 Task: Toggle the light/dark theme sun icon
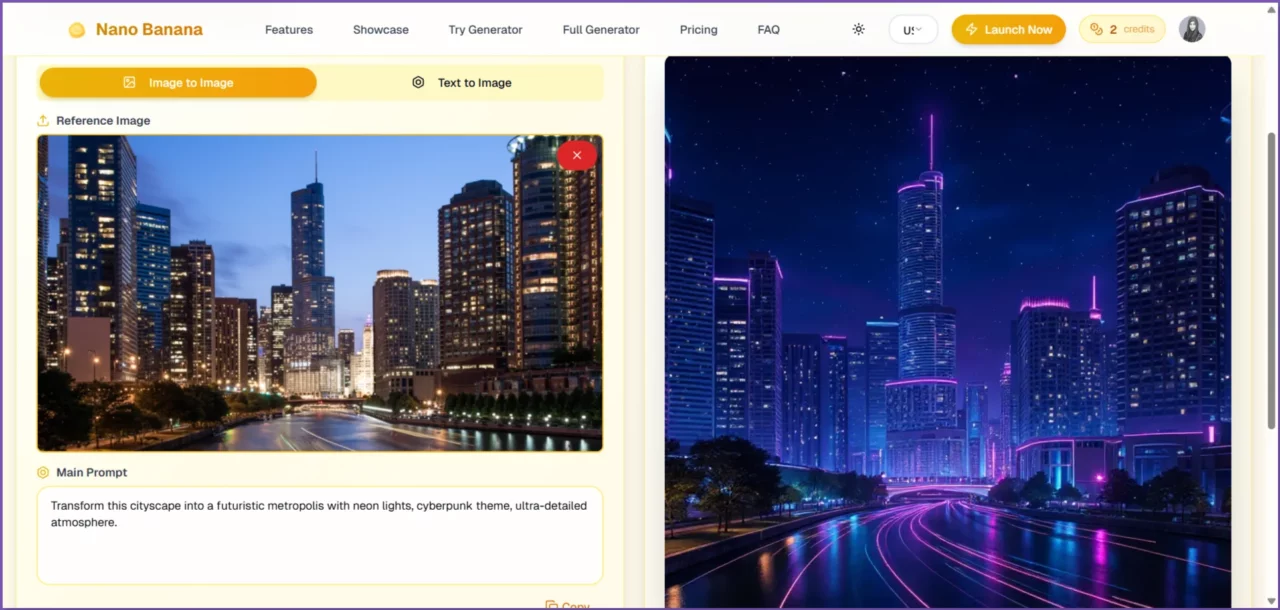pyautogui.click(x=858, y=29)
